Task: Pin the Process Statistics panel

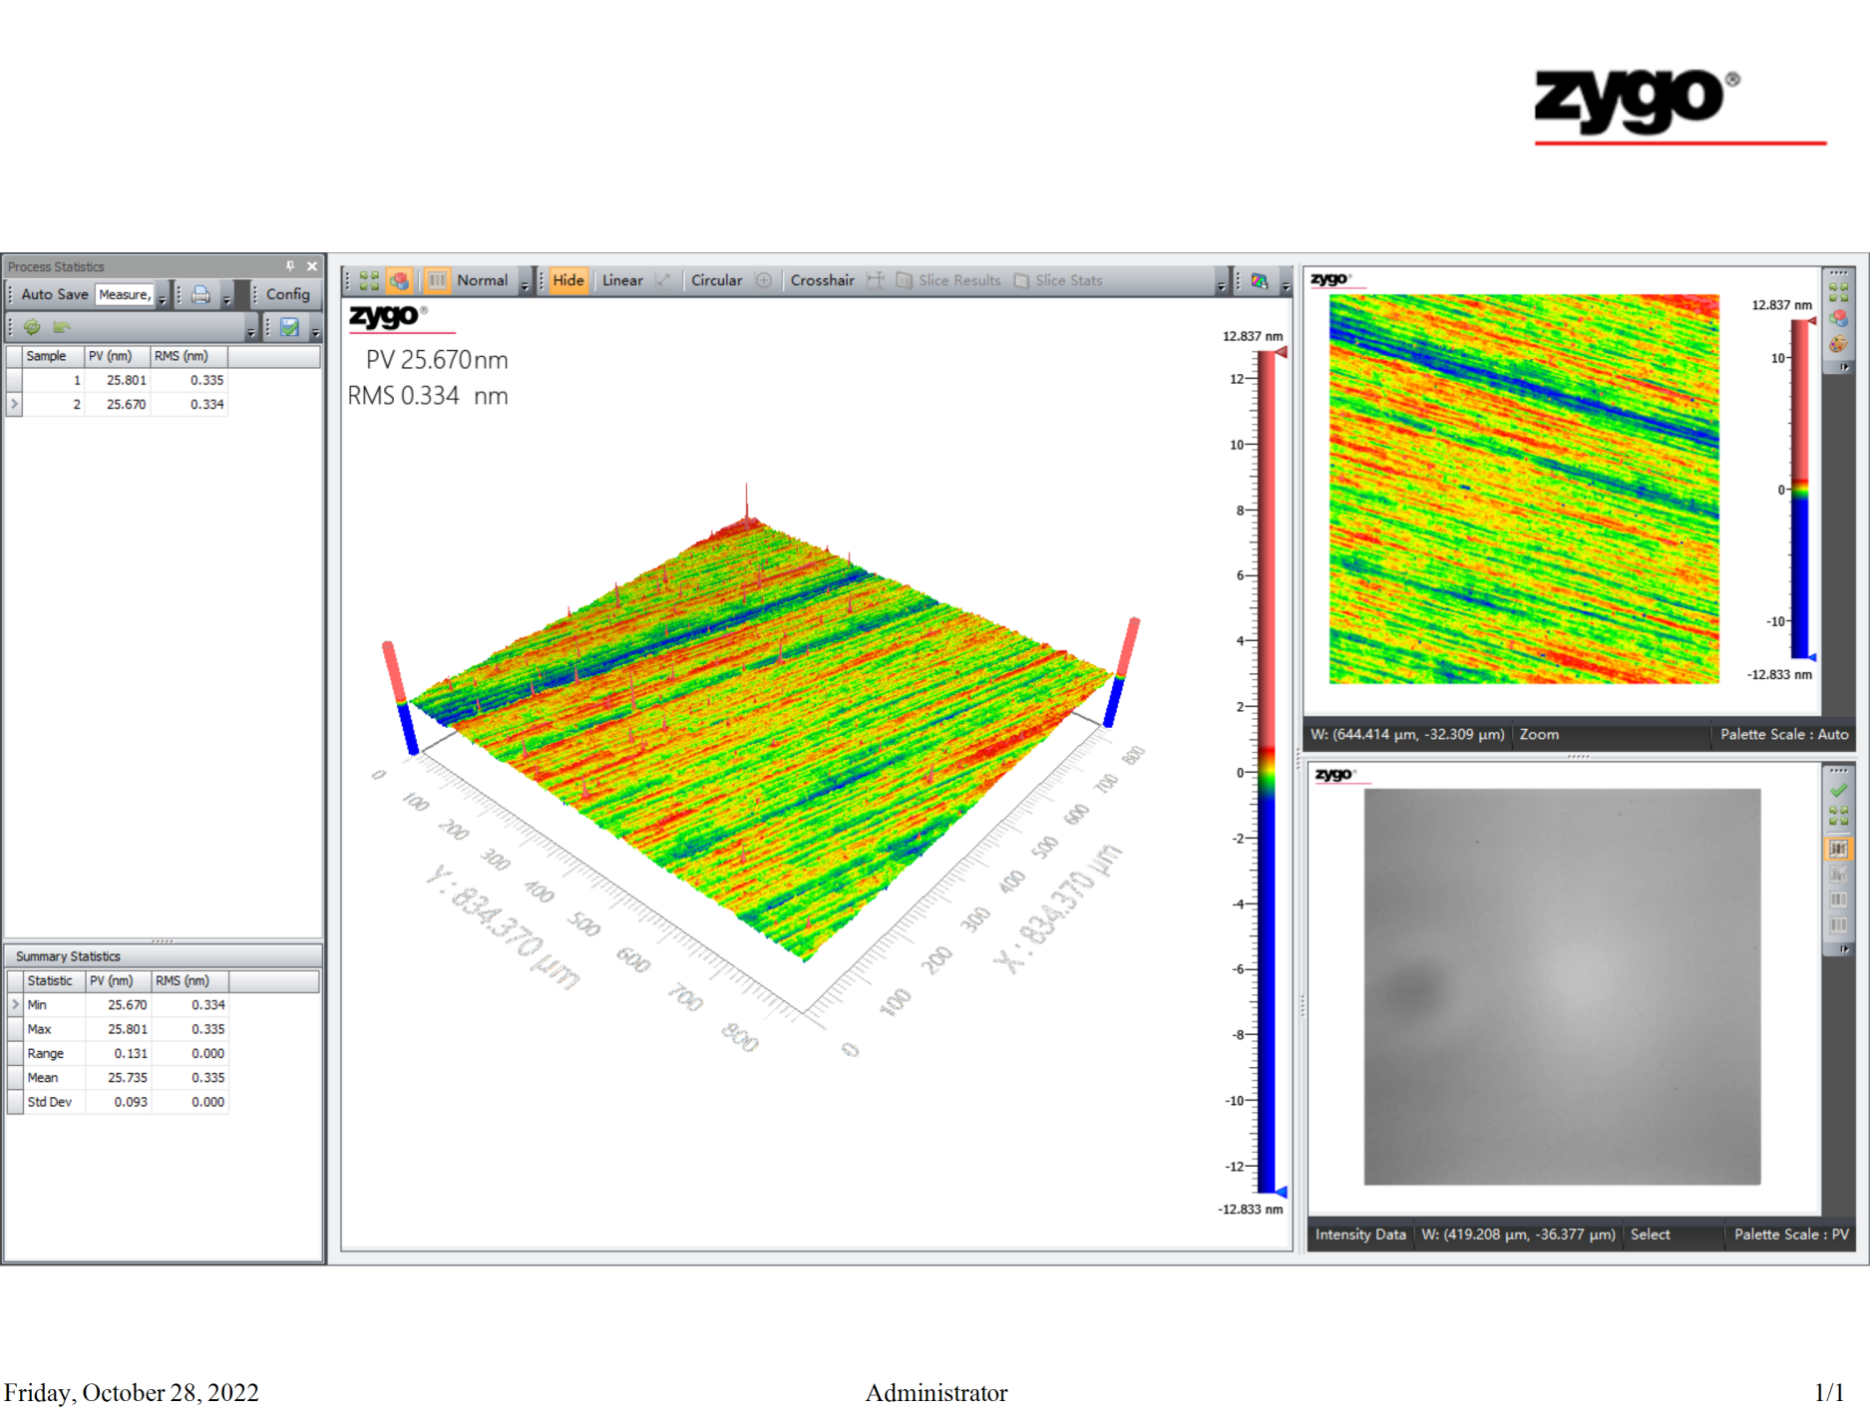Action: (290, 266)
